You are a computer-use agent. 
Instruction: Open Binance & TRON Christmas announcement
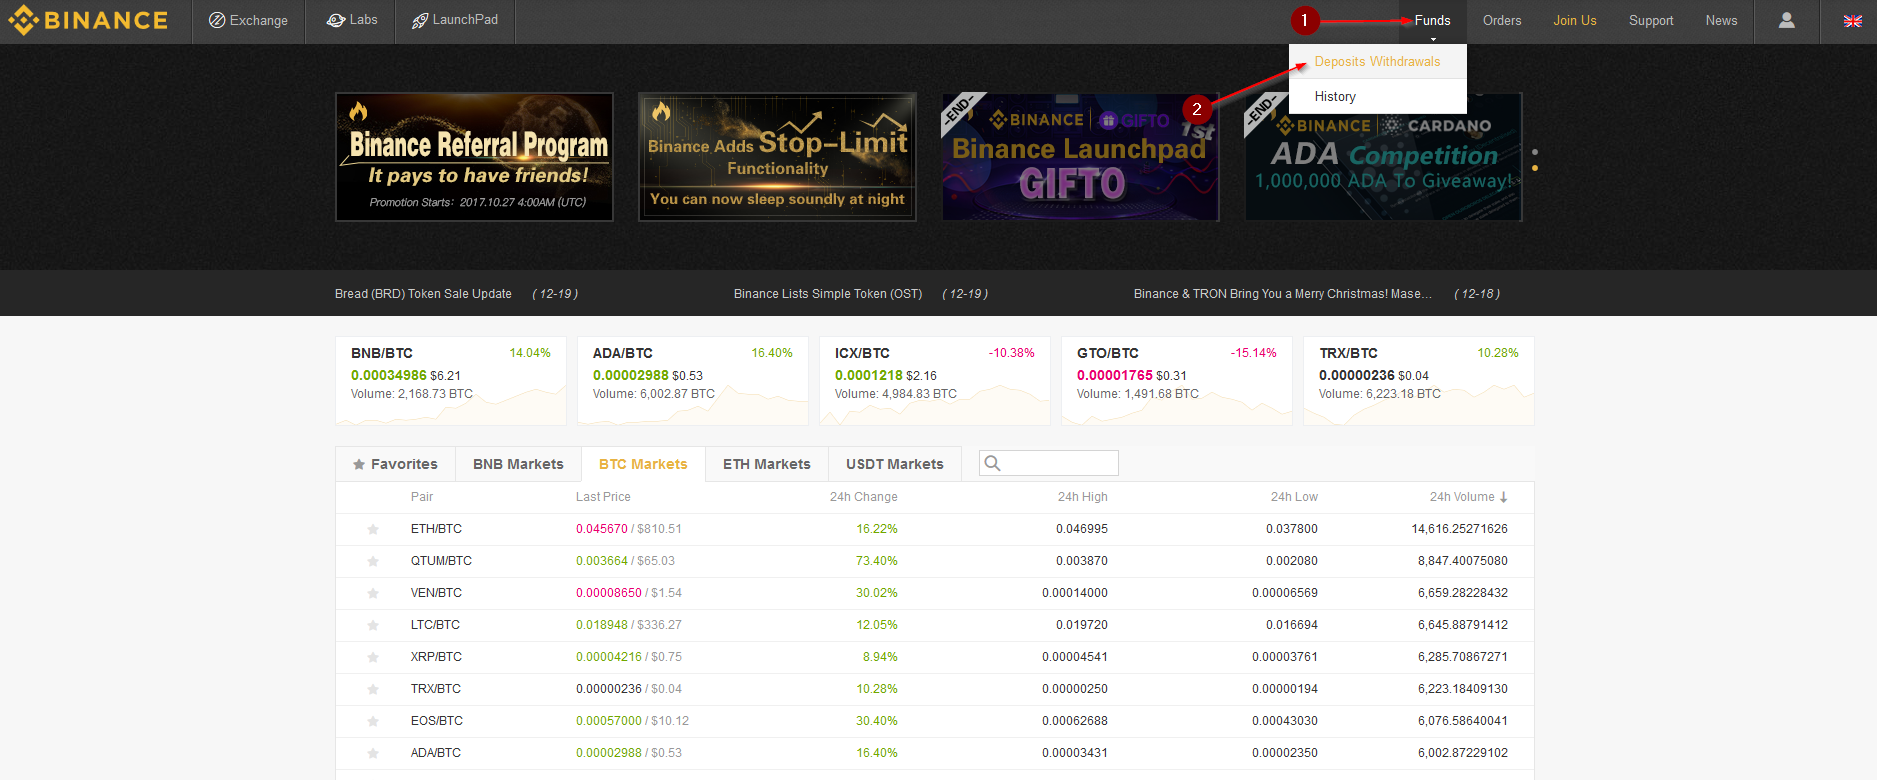[x=1283, y=294]
